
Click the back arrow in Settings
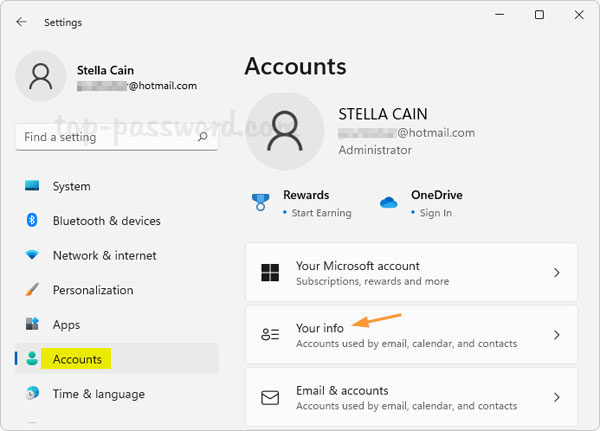21,21
